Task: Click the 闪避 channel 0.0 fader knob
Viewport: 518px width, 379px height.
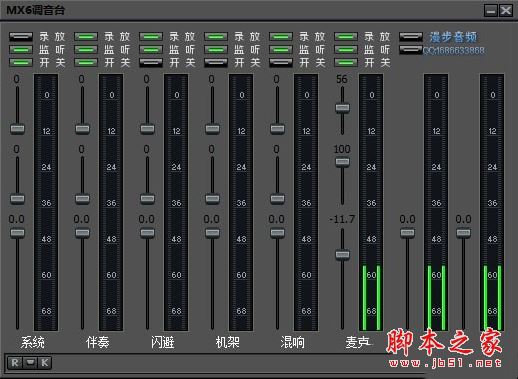Action: 147,233
